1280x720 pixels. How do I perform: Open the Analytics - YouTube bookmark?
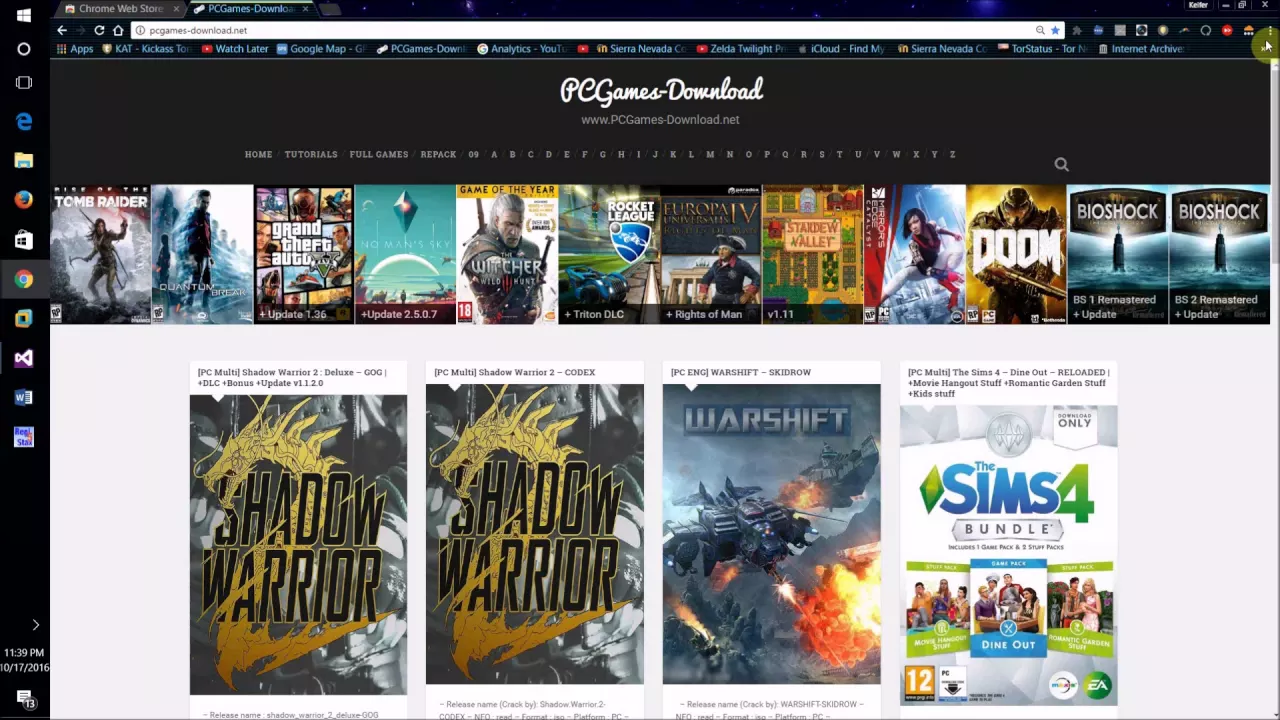523,48
